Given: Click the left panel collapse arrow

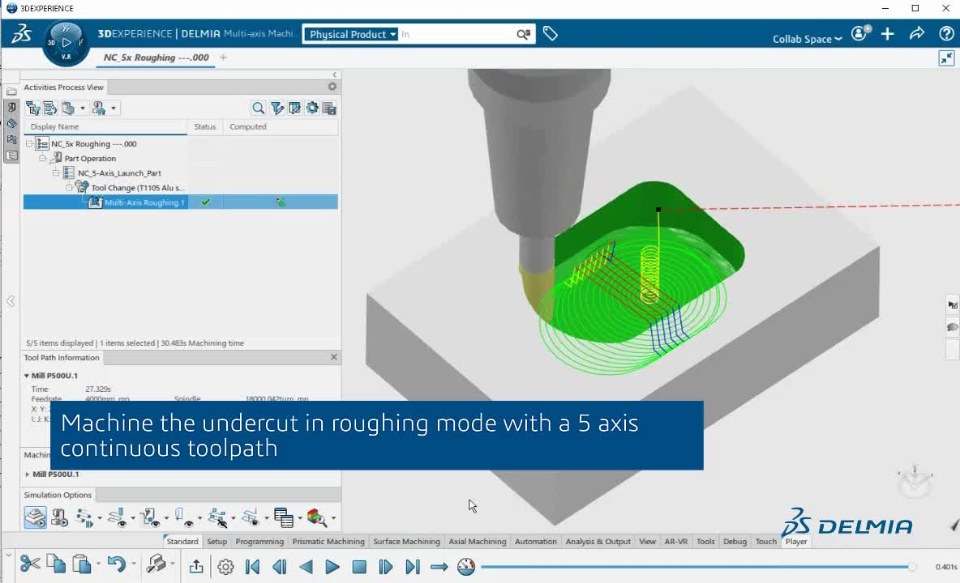Looking at the screenshot, I should tap(10, 301).
